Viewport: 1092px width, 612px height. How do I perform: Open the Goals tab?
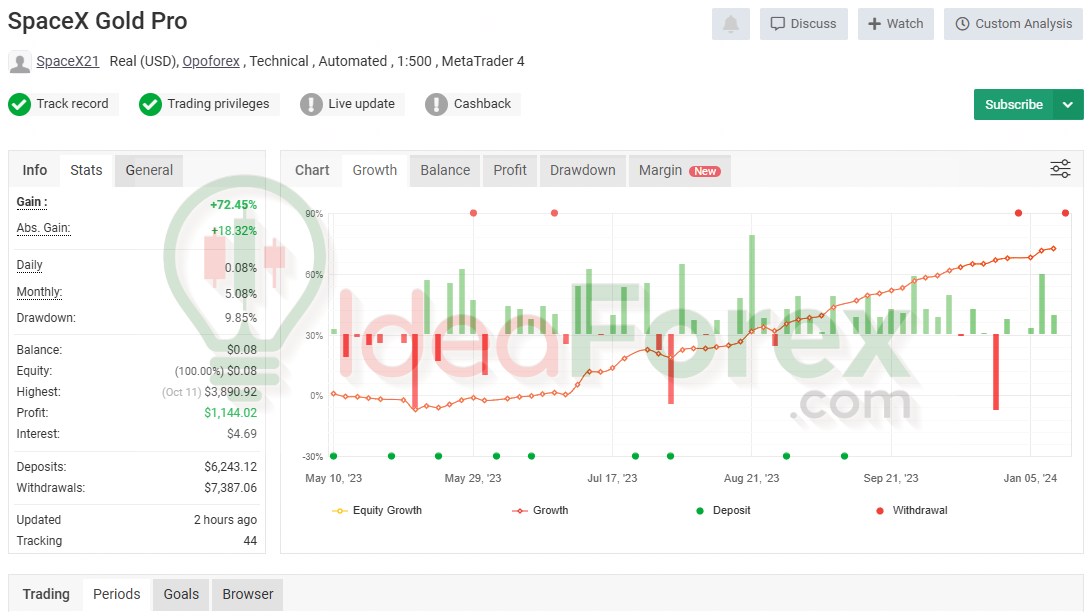point(181,595)
